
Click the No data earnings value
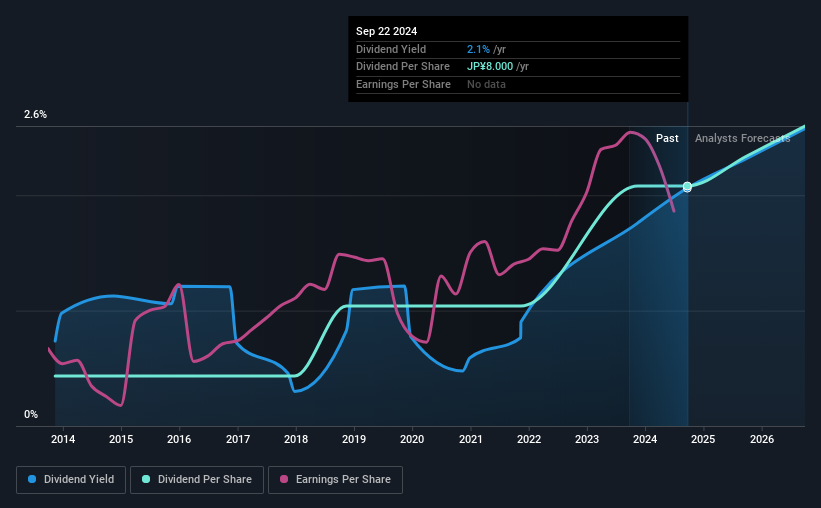[486, 84]
